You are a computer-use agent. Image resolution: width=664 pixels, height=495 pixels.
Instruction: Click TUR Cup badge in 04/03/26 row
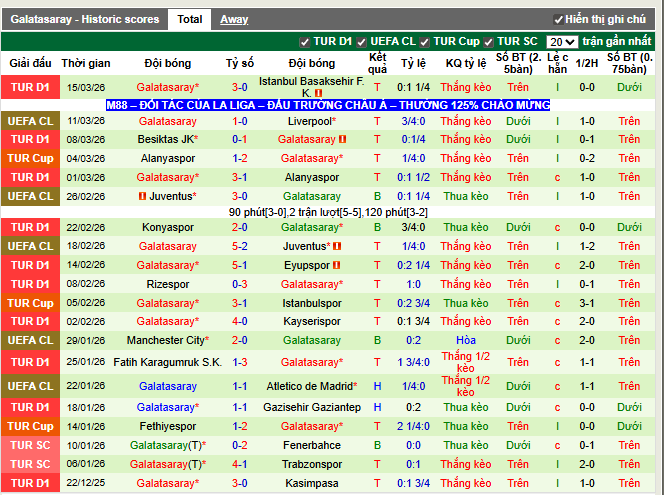coord(30,158)
